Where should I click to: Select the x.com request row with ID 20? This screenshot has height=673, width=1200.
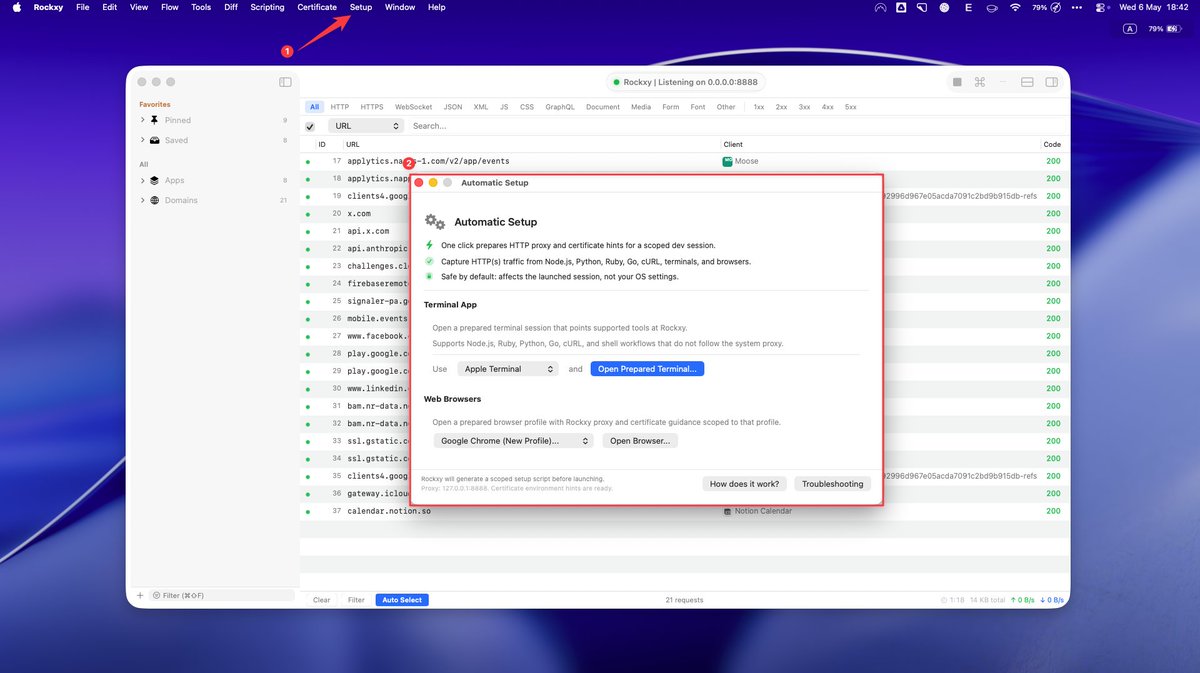pos(685,213)
